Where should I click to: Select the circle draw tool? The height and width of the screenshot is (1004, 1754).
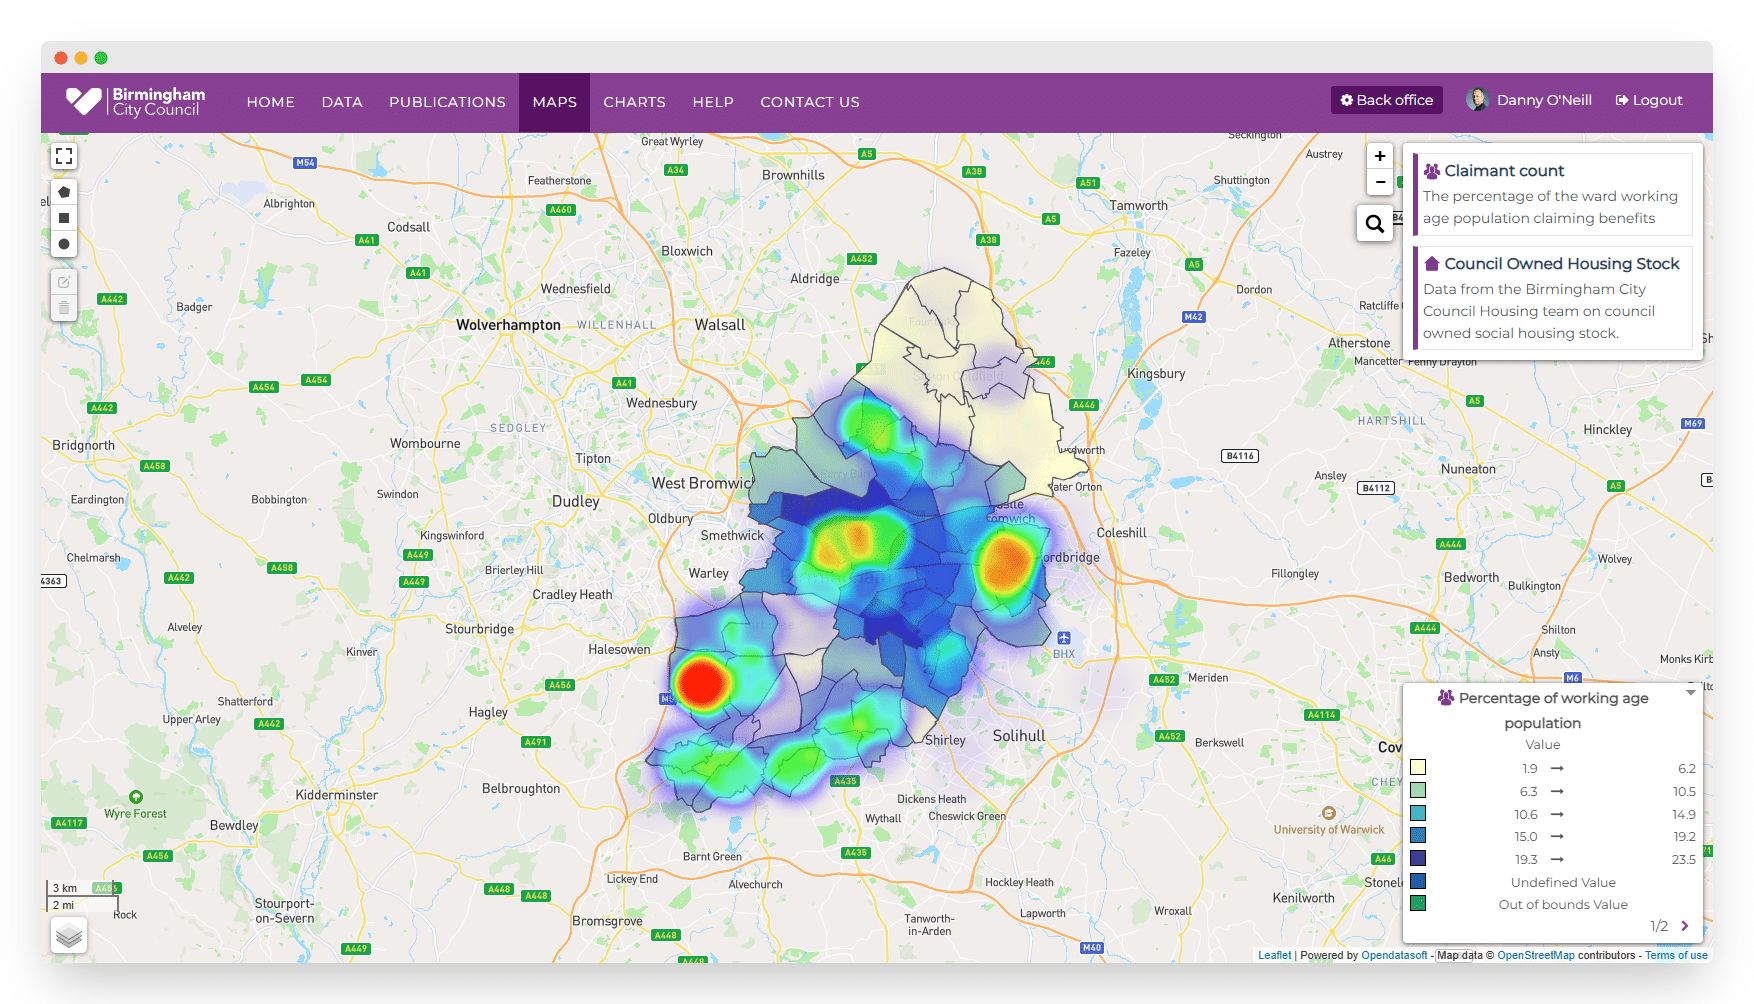tap(64, 244)
